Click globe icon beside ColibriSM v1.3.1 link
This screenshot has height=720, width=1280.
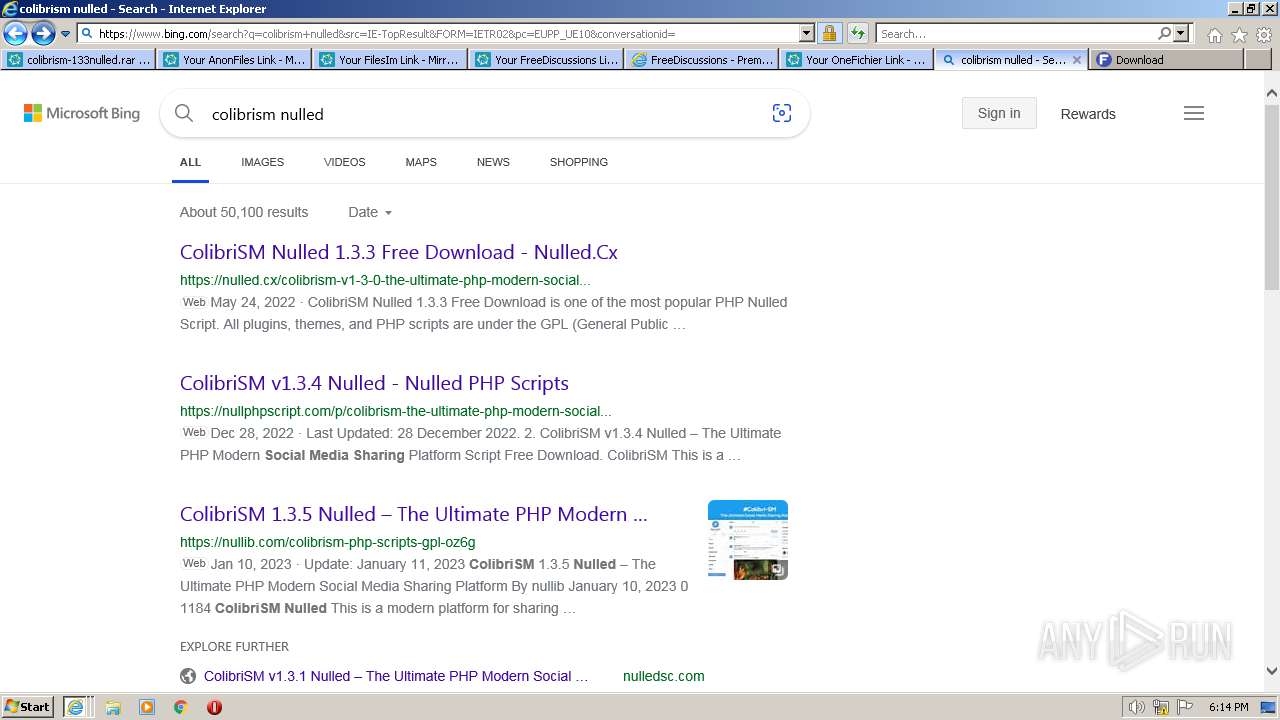[x=188, y=676]
